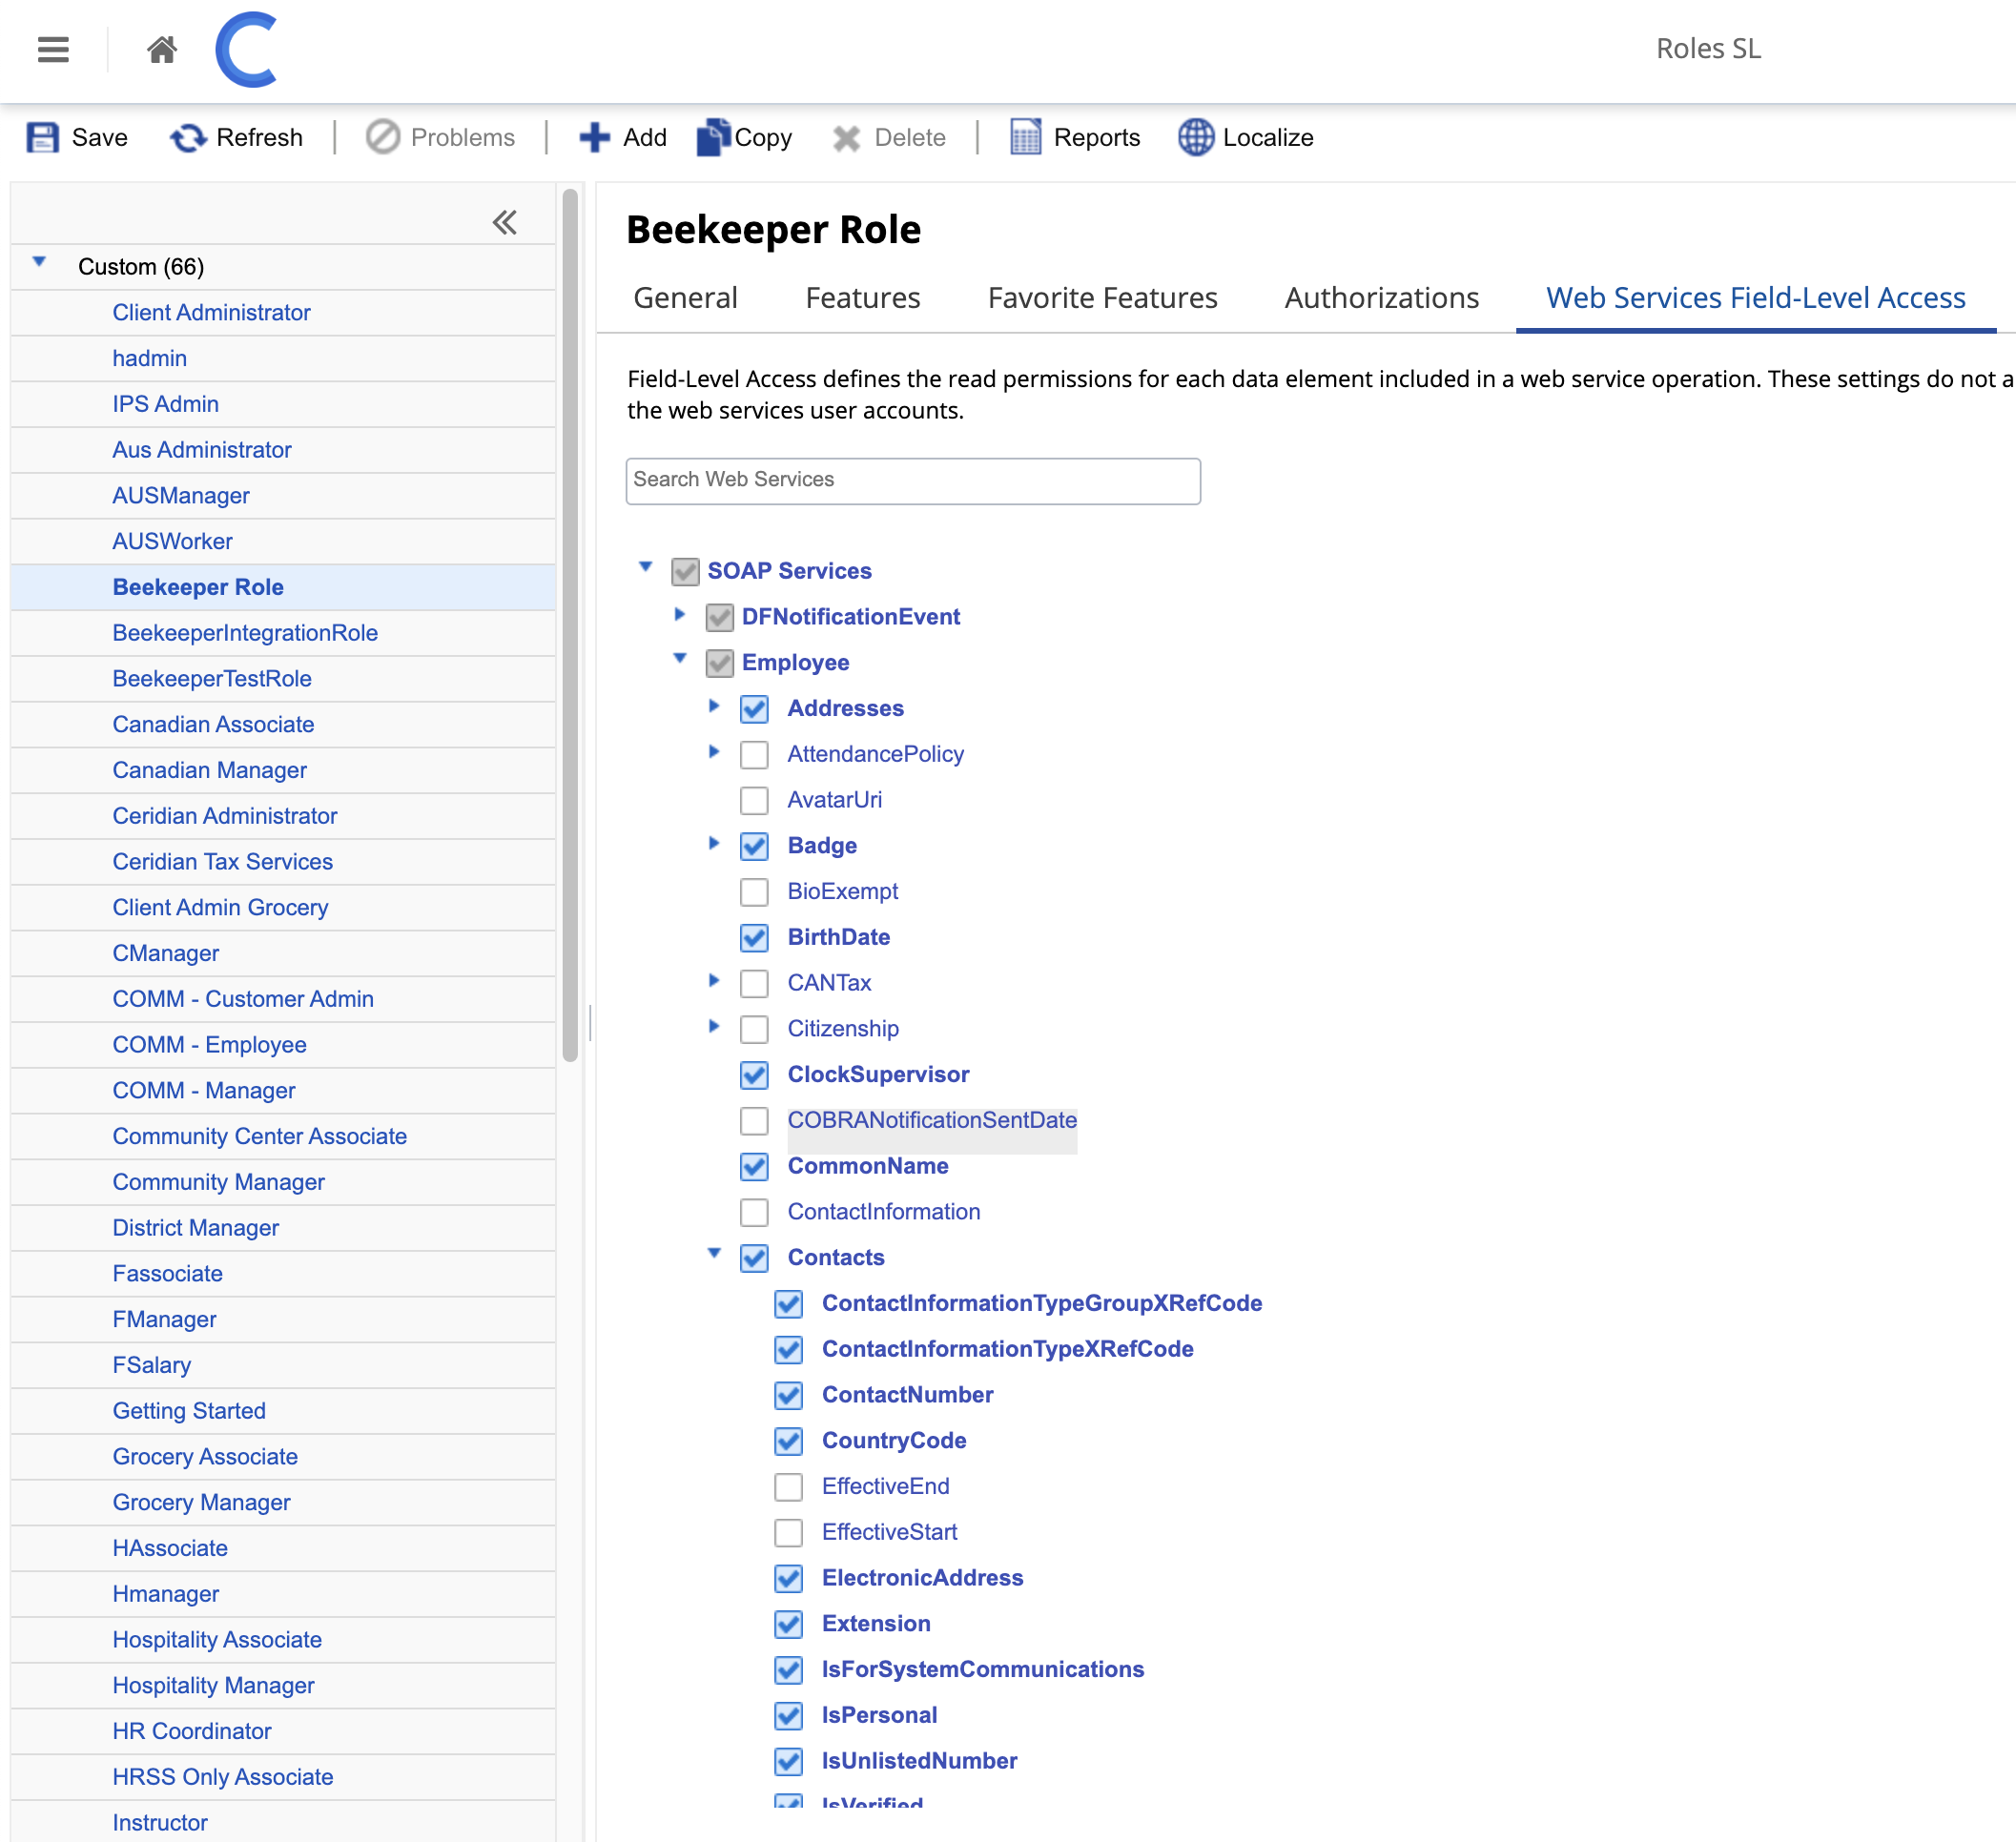2016x1842 pixels.
Task: Expand the Badge node
Action: click(x=714, y=843)
